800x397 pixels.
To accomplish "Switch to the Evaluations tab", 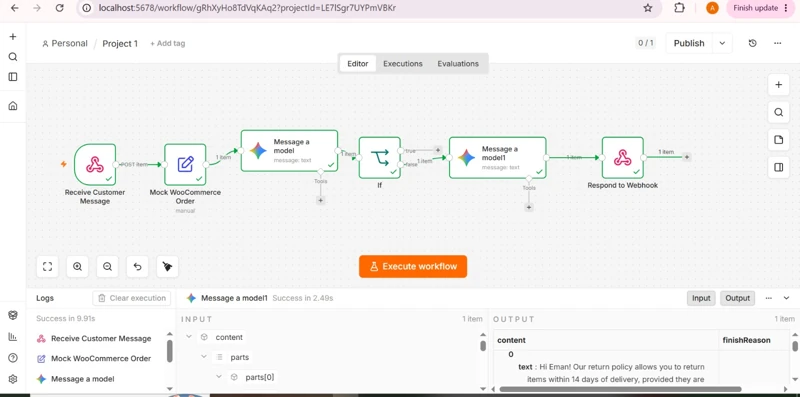I will [x=458, y=64].
